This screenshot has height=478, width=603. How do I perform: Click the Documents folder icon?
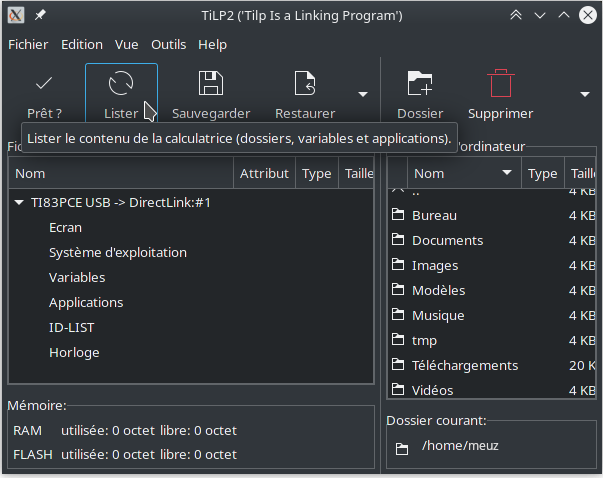(398, 240)
